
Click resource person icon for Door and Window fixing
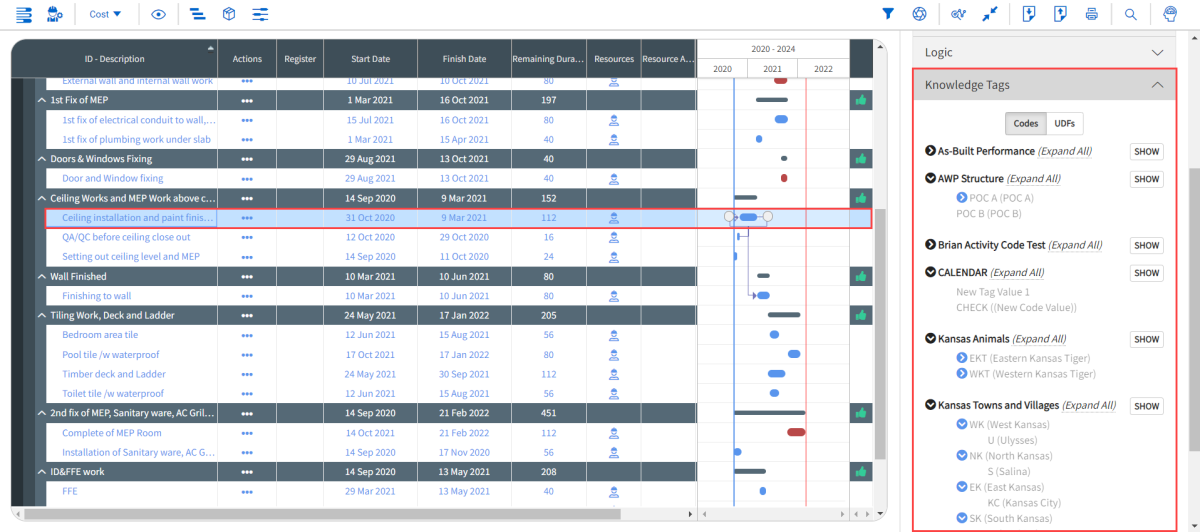(x=614, y=178)
